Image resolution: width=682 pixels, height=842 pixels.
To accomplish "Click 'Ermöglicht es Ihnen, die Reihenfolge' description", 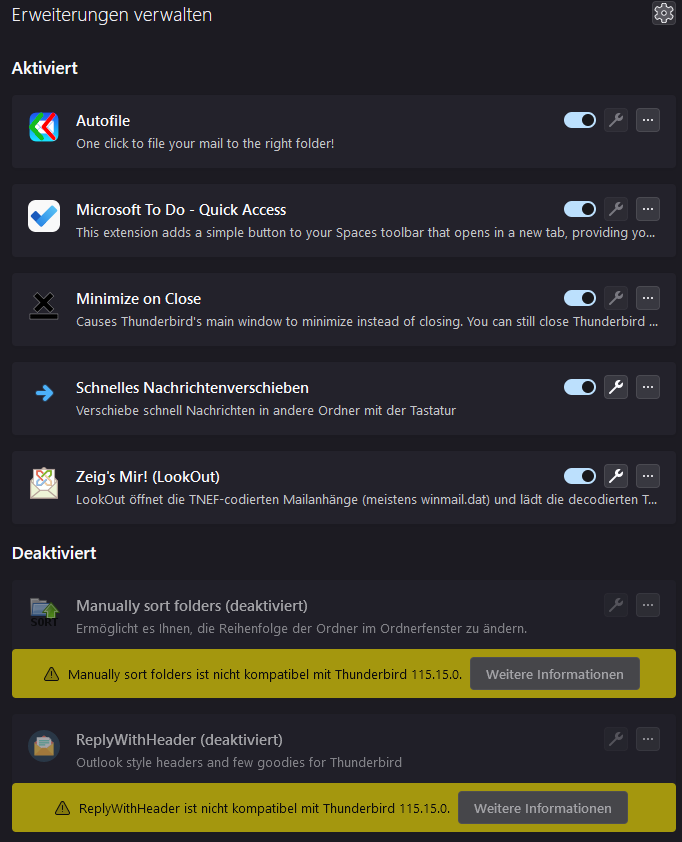I will (x=301, y=628).
